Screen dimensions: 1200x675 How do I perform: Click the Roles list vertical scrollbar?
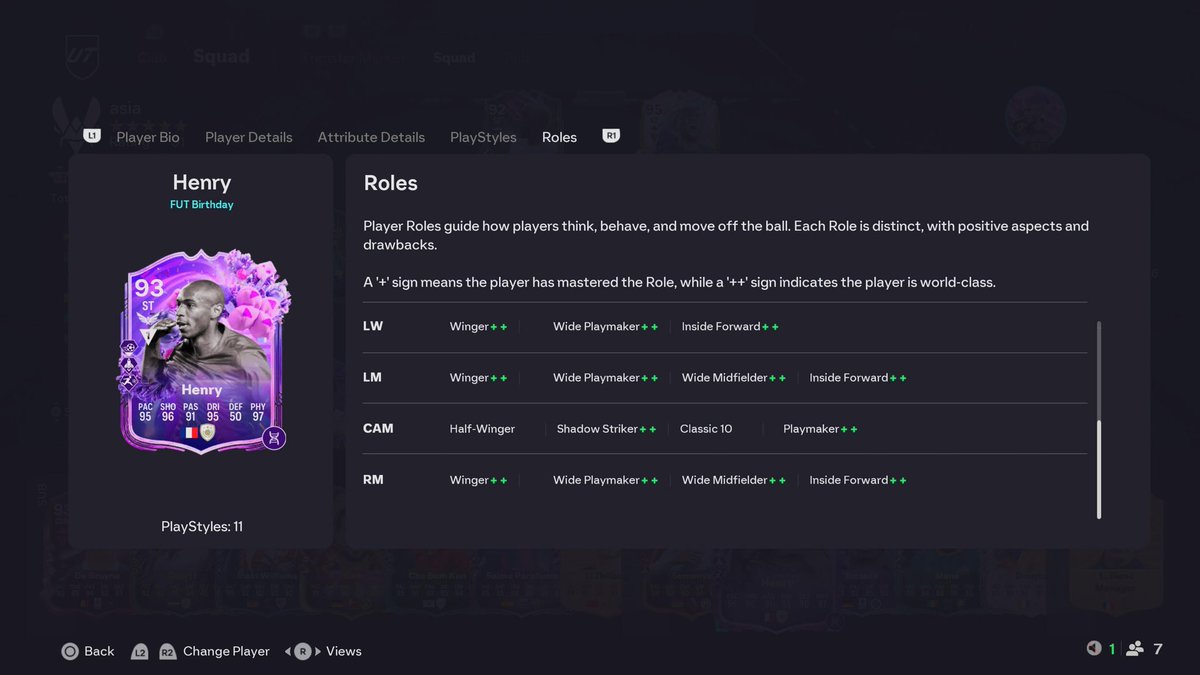[x=1099, y=420]
